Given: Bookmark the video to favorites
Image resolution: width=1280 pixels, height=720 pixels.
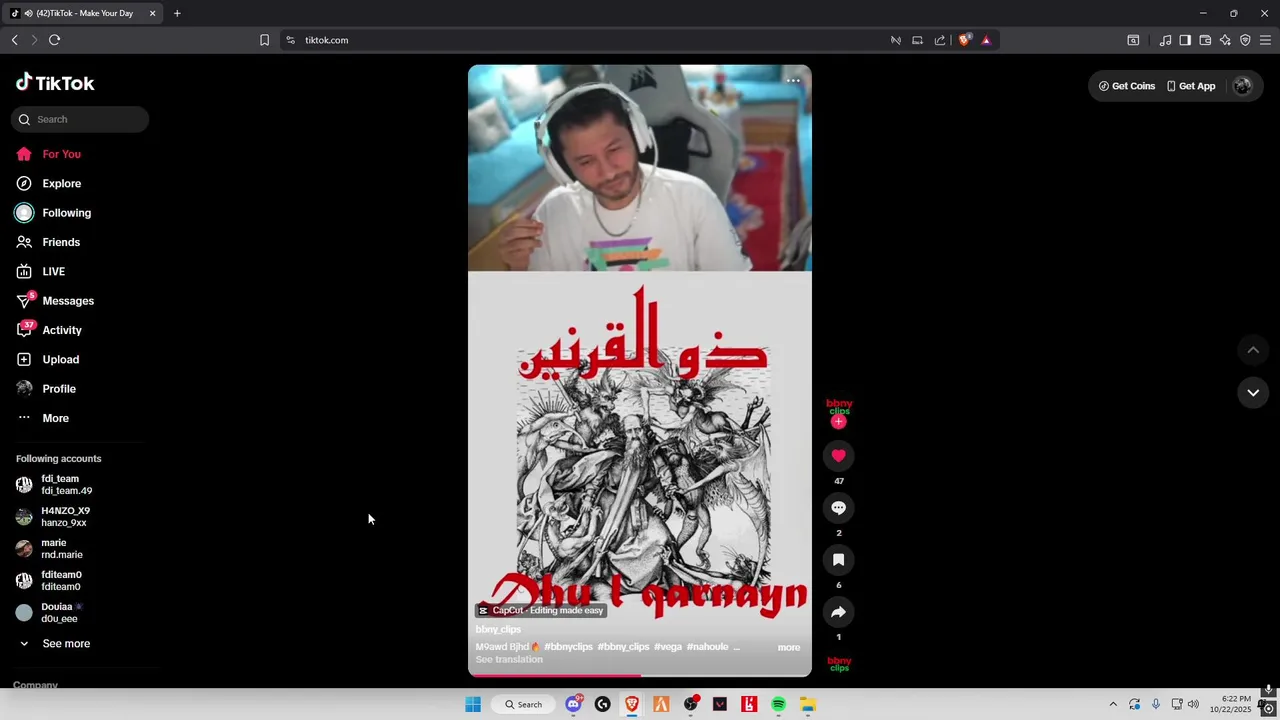Looking at the screenshot, I should coord(839,560).
